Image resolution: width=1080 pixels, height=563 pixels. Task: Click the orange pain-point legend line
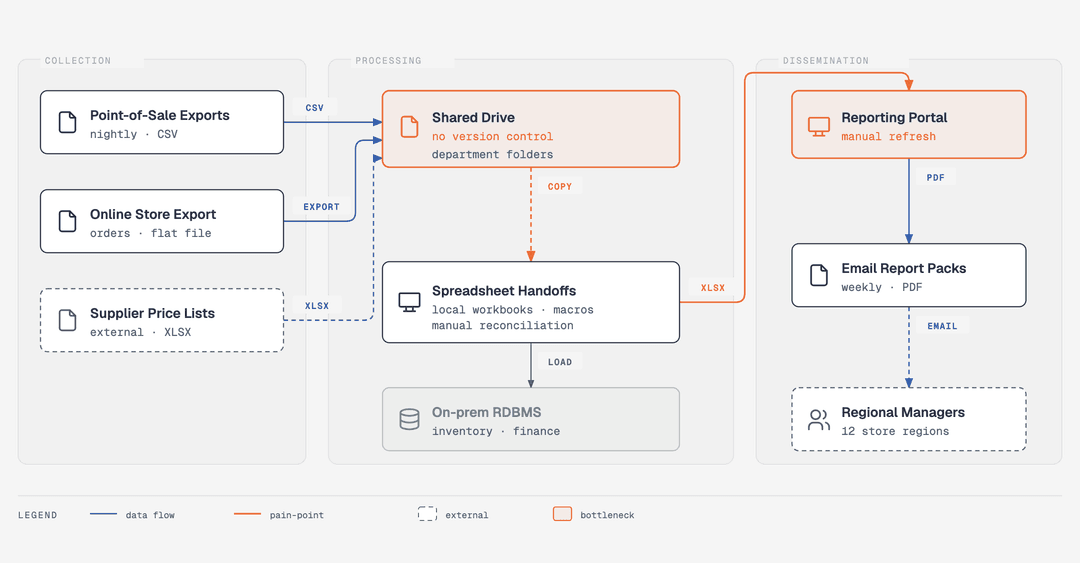247,514
